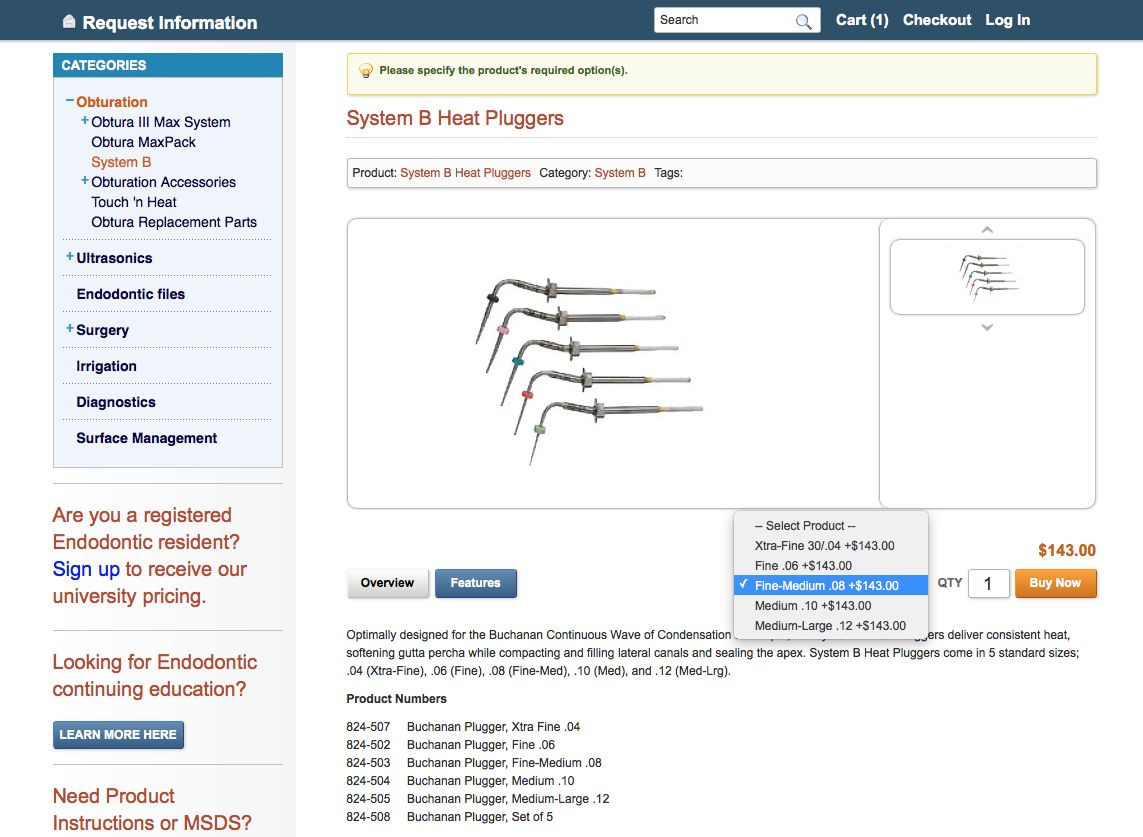Click the lightbulb notice icon
1143x837 pixels.
point(366,71)
